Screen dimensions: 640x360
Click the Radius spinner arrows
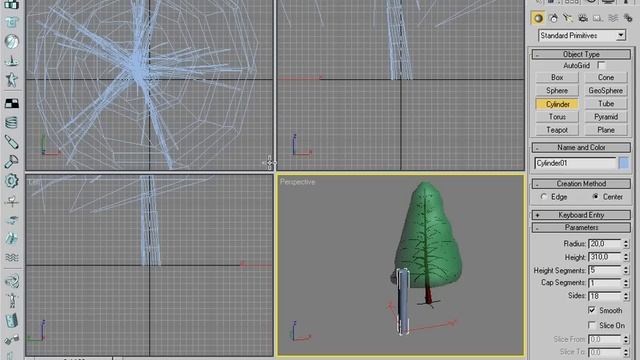coord(626,244)
